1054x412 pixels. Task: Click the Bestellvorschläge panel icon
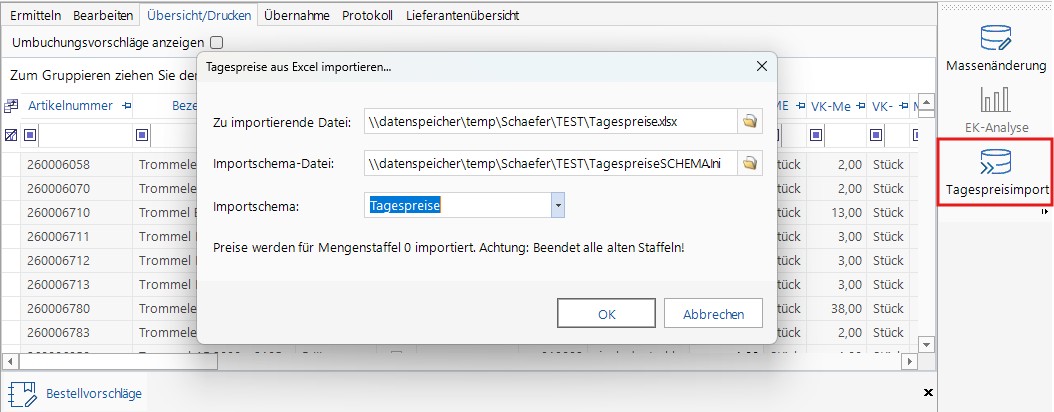(23, 393)
